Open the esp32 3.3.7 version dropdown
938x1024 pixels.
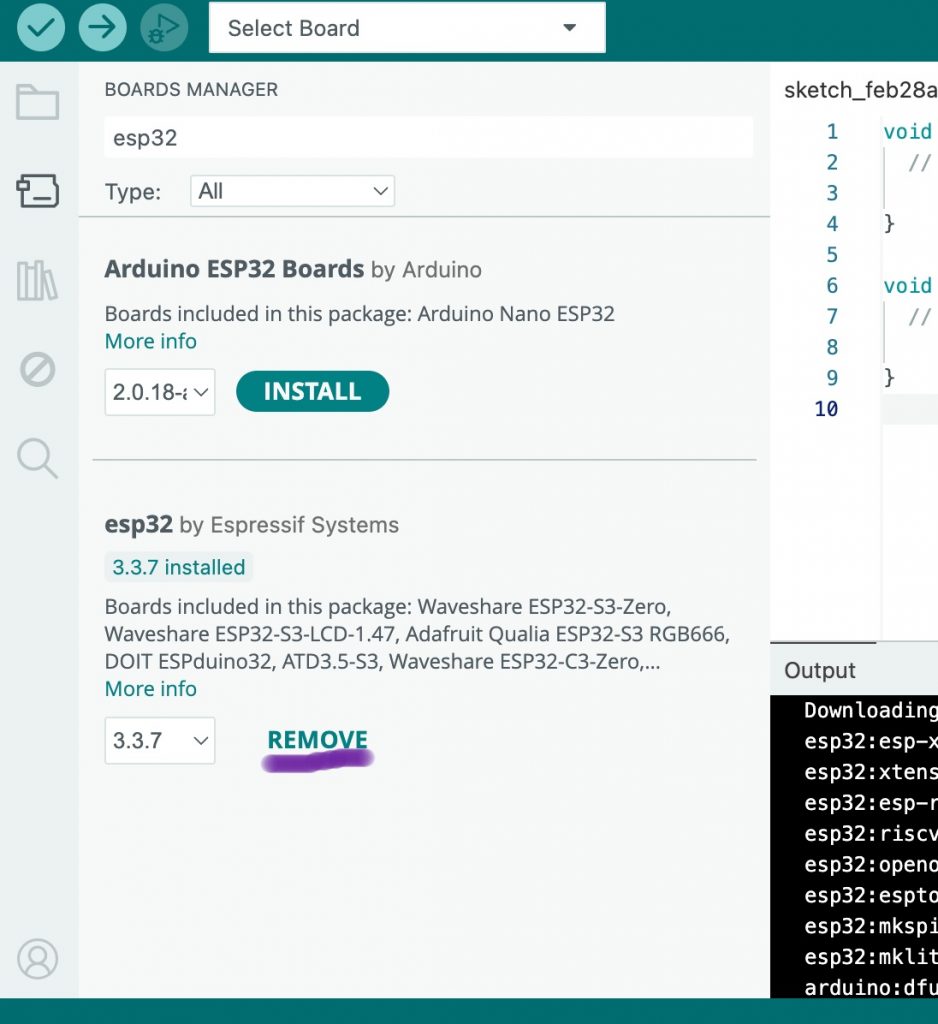click(160, 741)
